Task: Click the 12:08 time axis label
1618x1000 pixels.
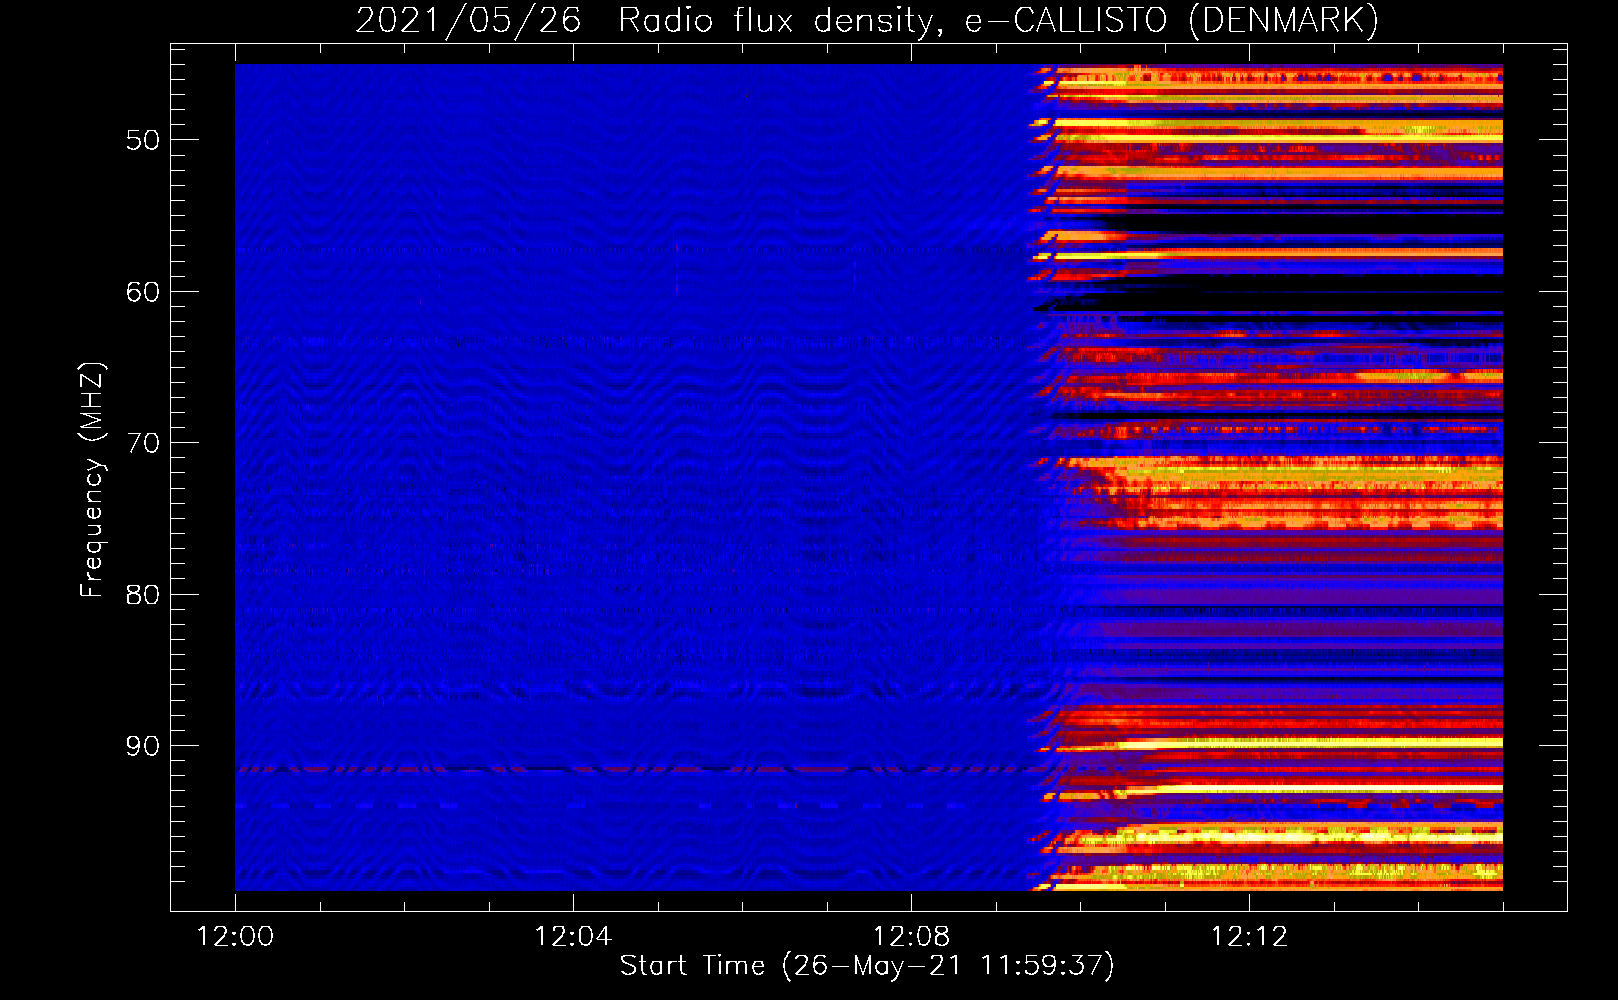Action: (911, 937)
